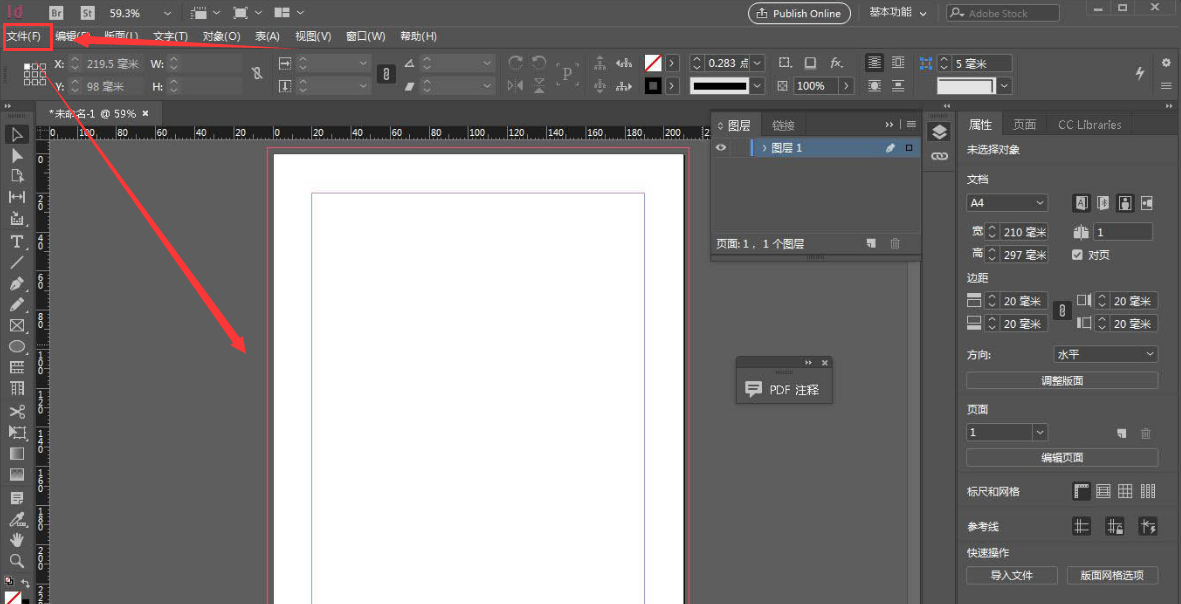Select the Rectangle Frame tool
Screen dimensions: 1181x604
click(17, 325)
